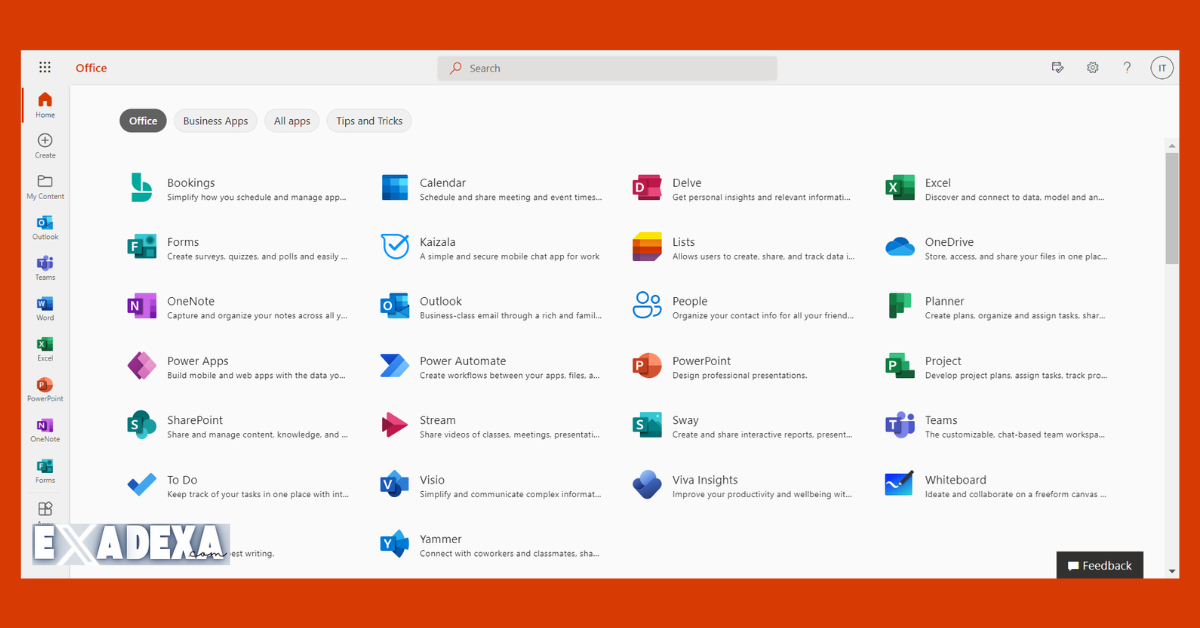This screenshot has width=1200, height=628.
Task: Open Whiteboard
Action: coord(899,485)
